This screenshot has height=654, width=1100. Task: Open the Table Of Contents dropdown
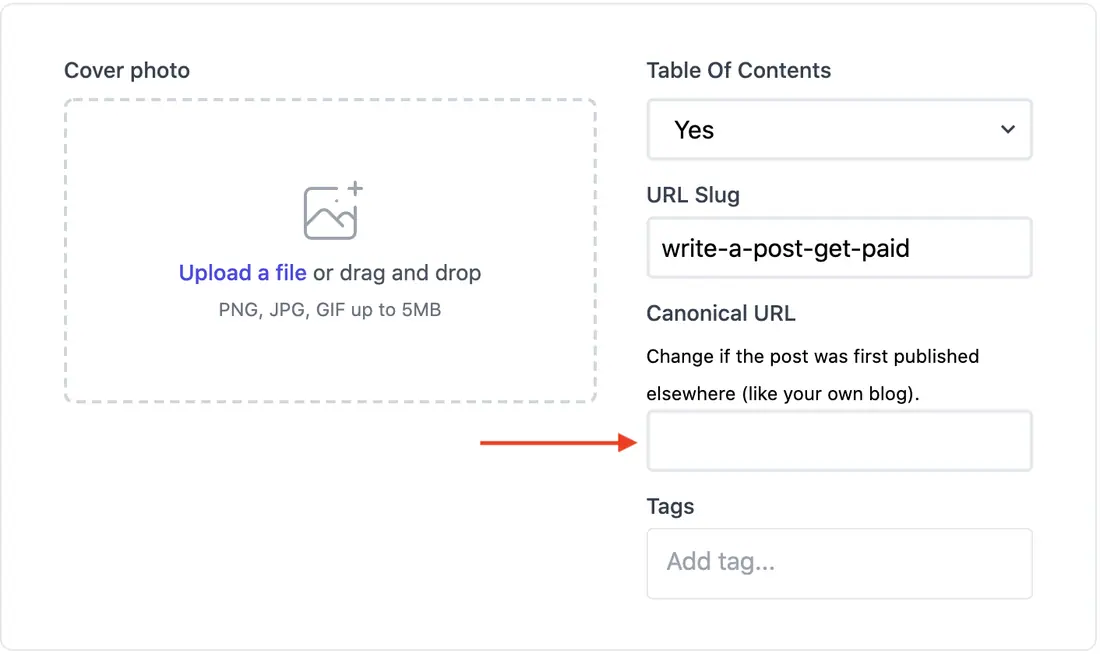coord(839,129)
